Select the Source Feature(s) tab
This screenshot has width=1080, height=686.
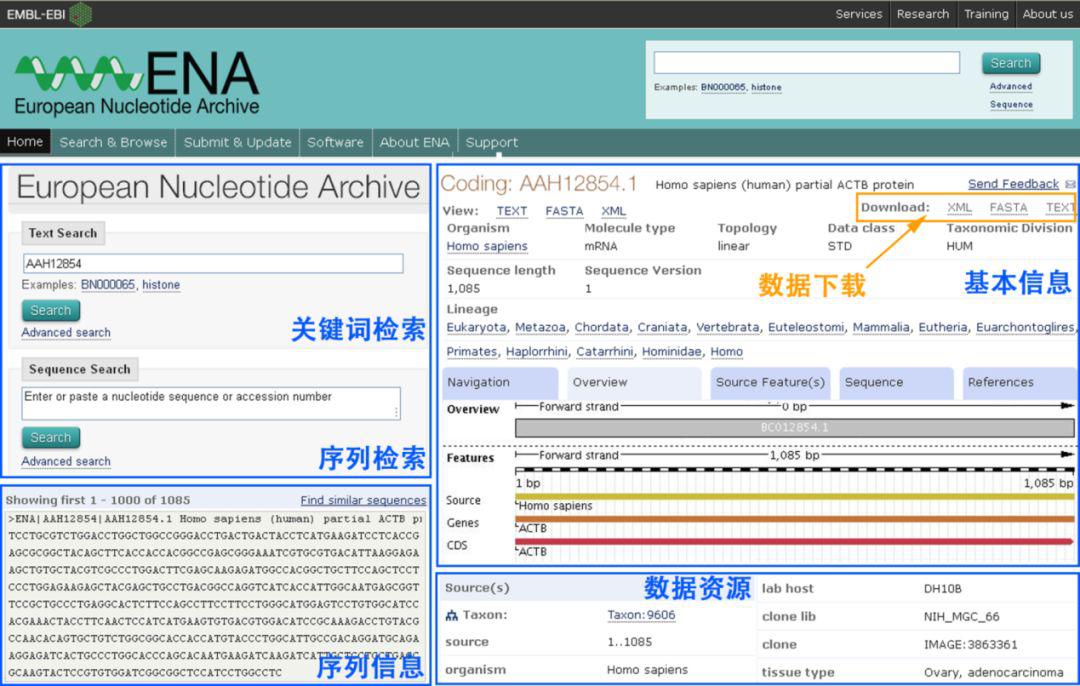click(x=770, y=383)
